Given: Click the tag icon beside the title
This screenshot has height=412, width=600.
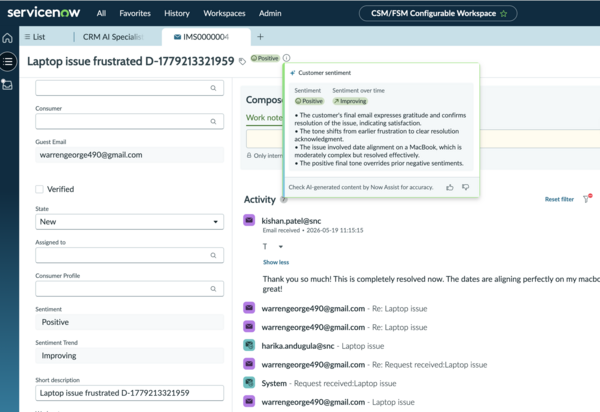Looking at the screenshot, I should 242,61.
